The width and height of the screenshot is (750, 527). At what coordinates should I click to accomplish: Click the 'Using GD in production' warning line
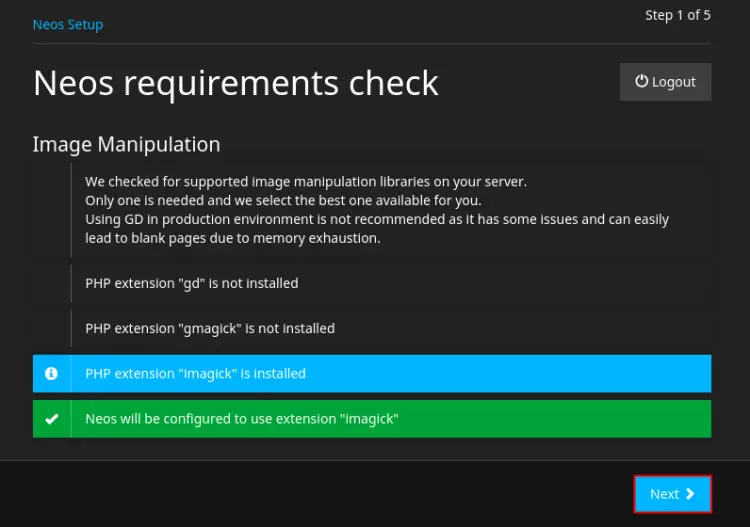click(377, 219)
